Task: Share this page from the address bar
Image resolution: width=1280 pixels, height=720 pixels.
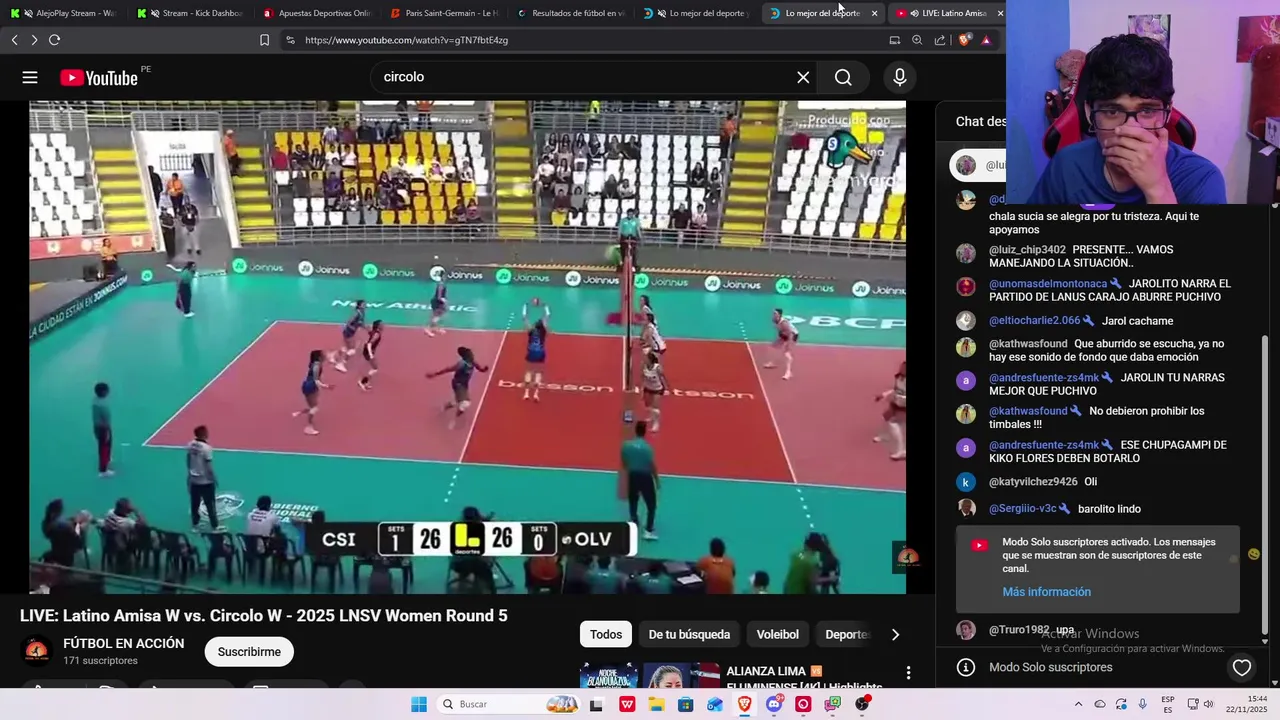Action: 940,40
